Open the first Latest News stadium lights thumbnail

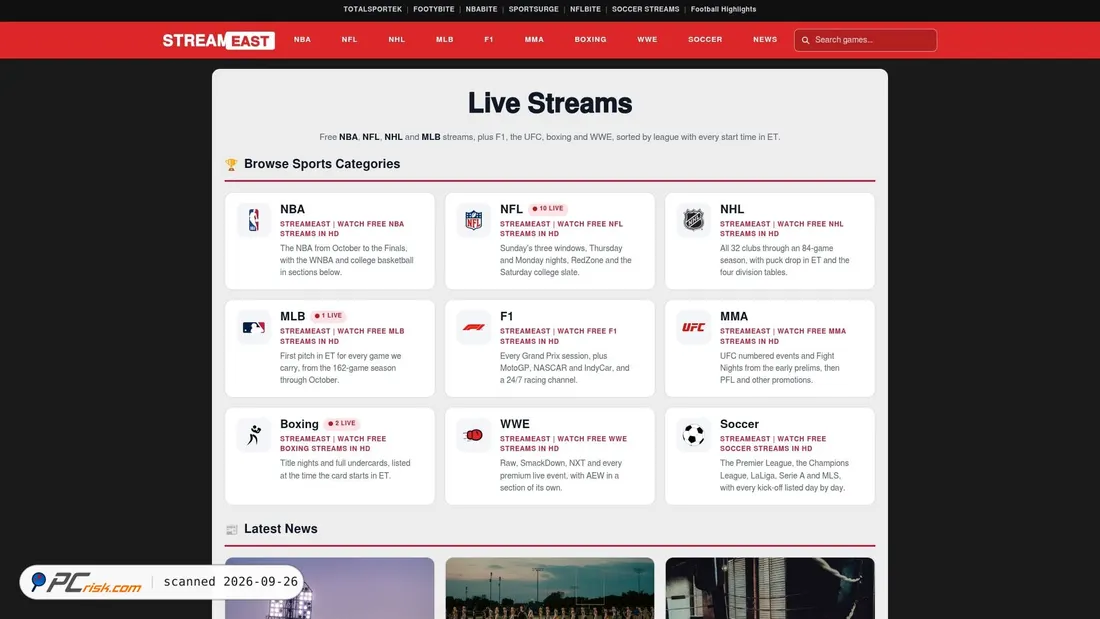(330, 588)
